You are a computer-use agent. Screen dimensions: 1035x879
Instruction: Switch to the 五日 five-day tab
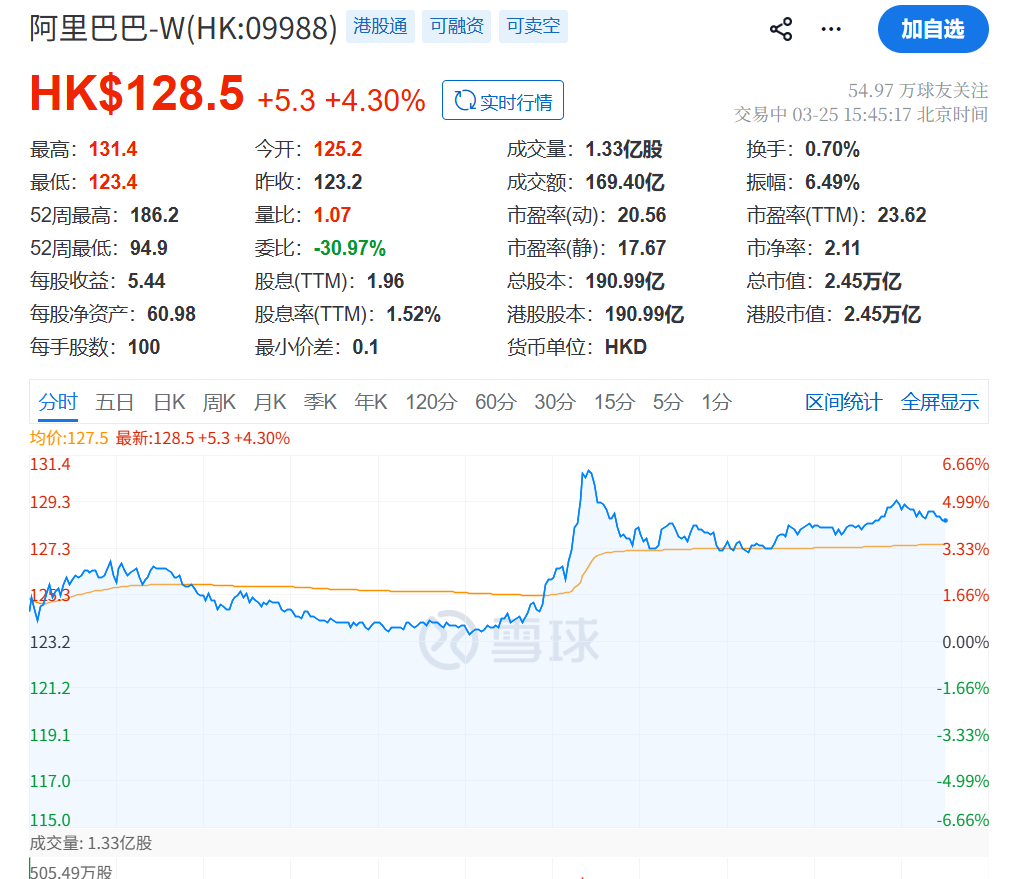coord(114,400)
